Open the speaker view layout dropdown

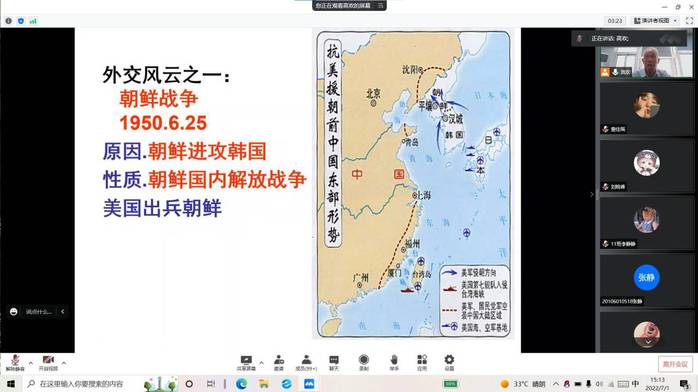click(655, 20)
